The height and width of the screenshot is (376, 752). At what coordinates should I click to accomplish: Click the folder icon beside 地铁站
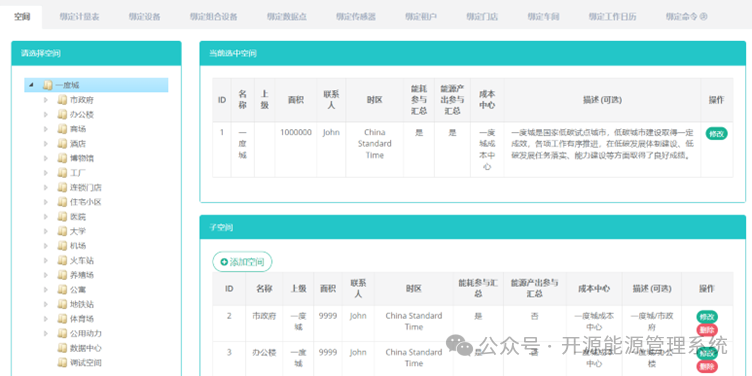pyautogui.click(x=62, y=304)
